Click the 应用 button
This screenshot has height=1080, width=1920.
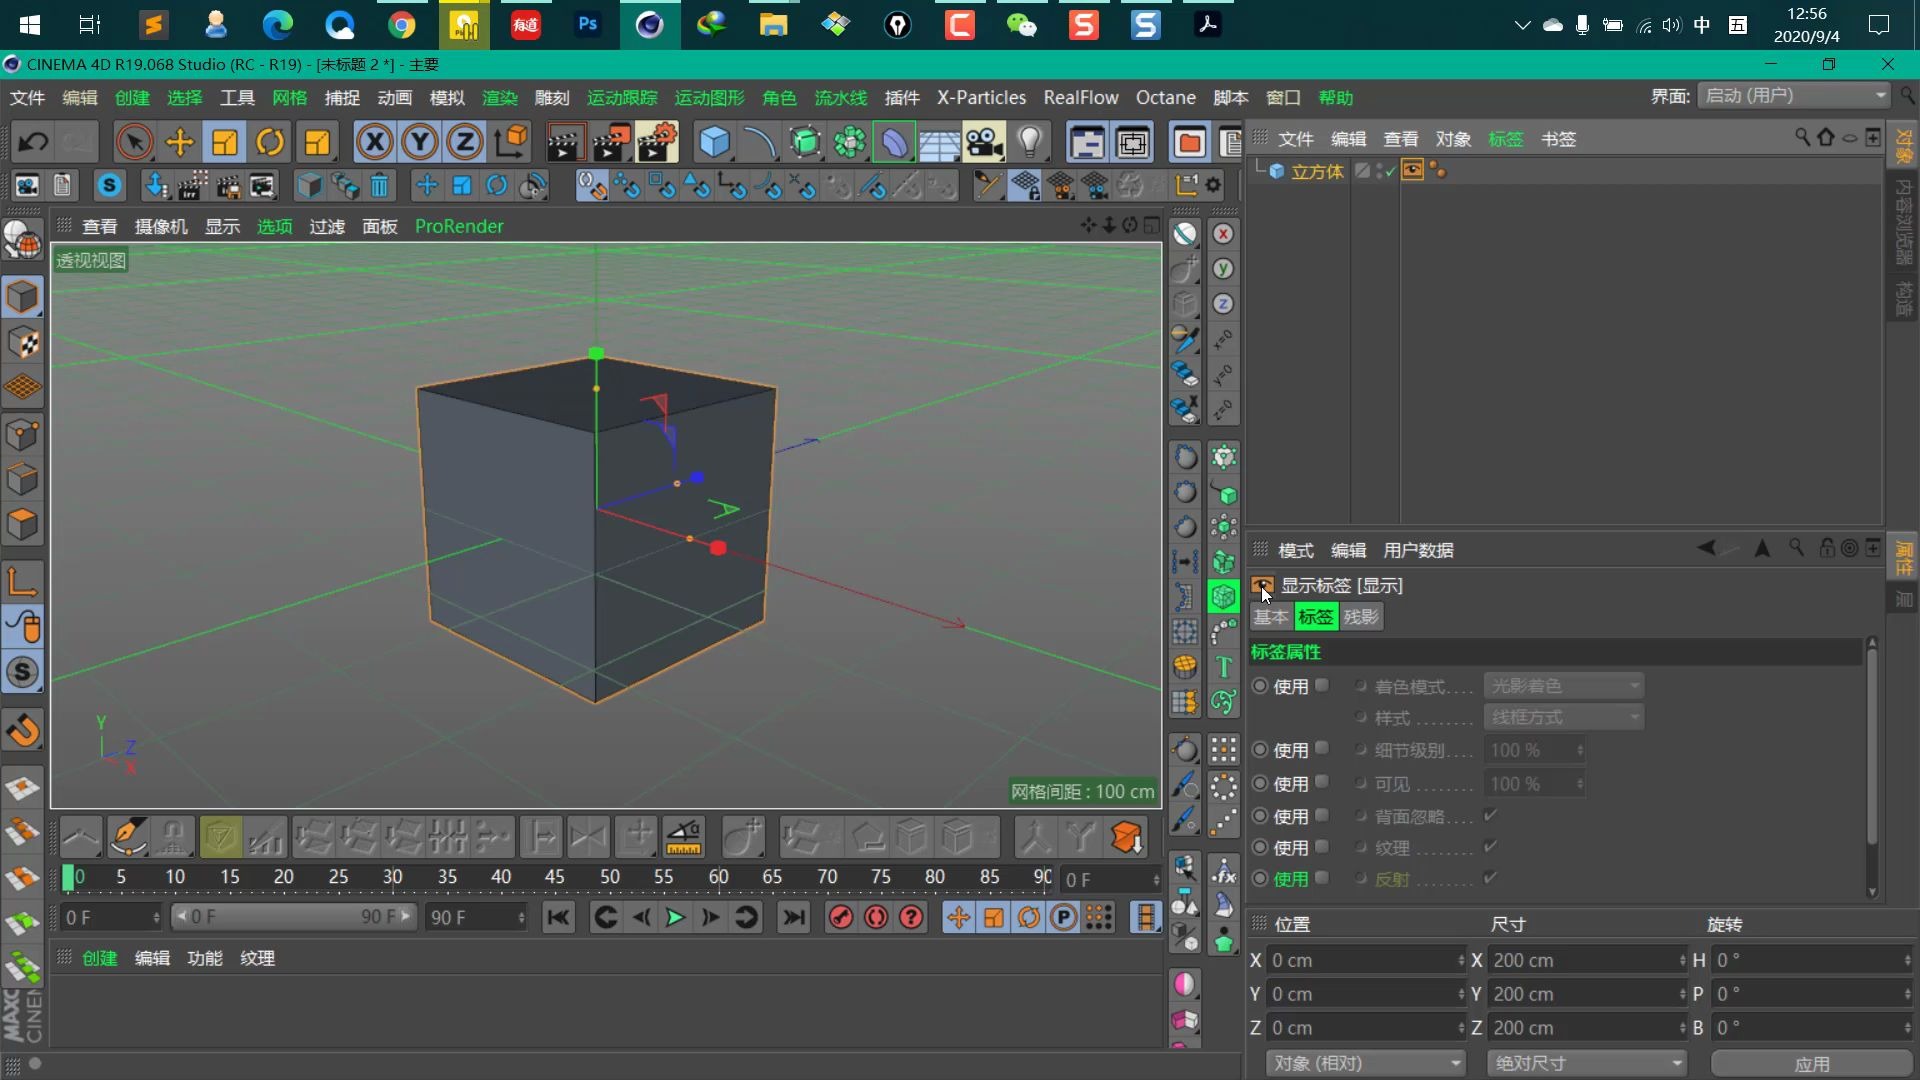1812,1063
